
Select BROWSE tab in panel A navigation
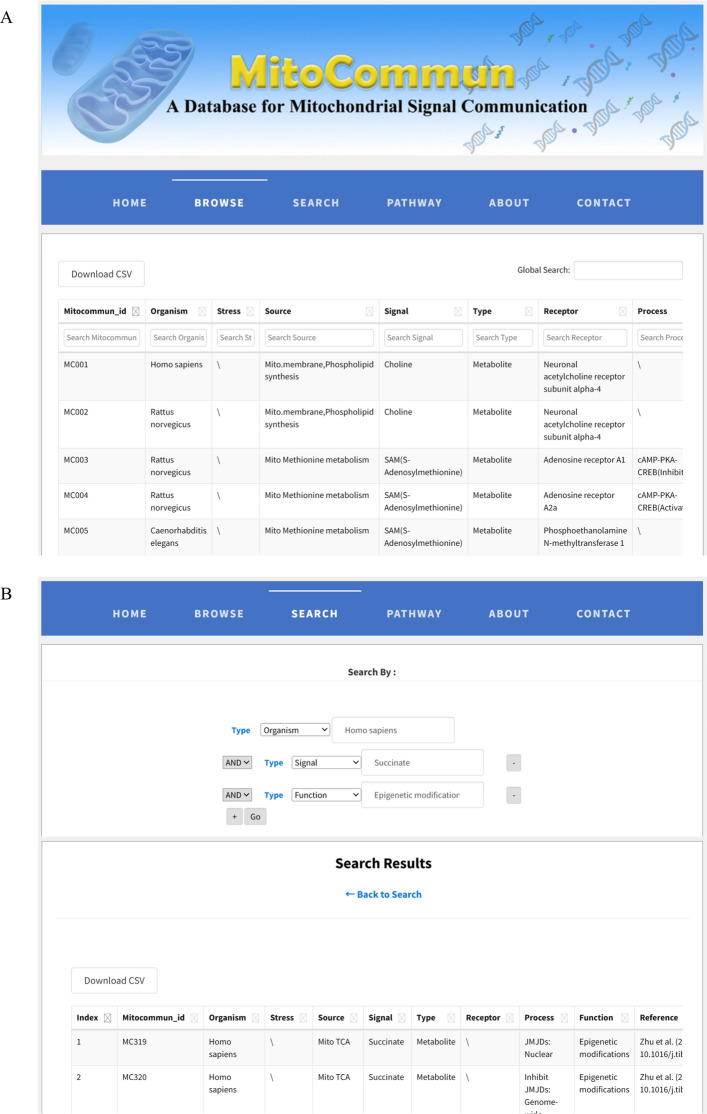pos(219,202)
